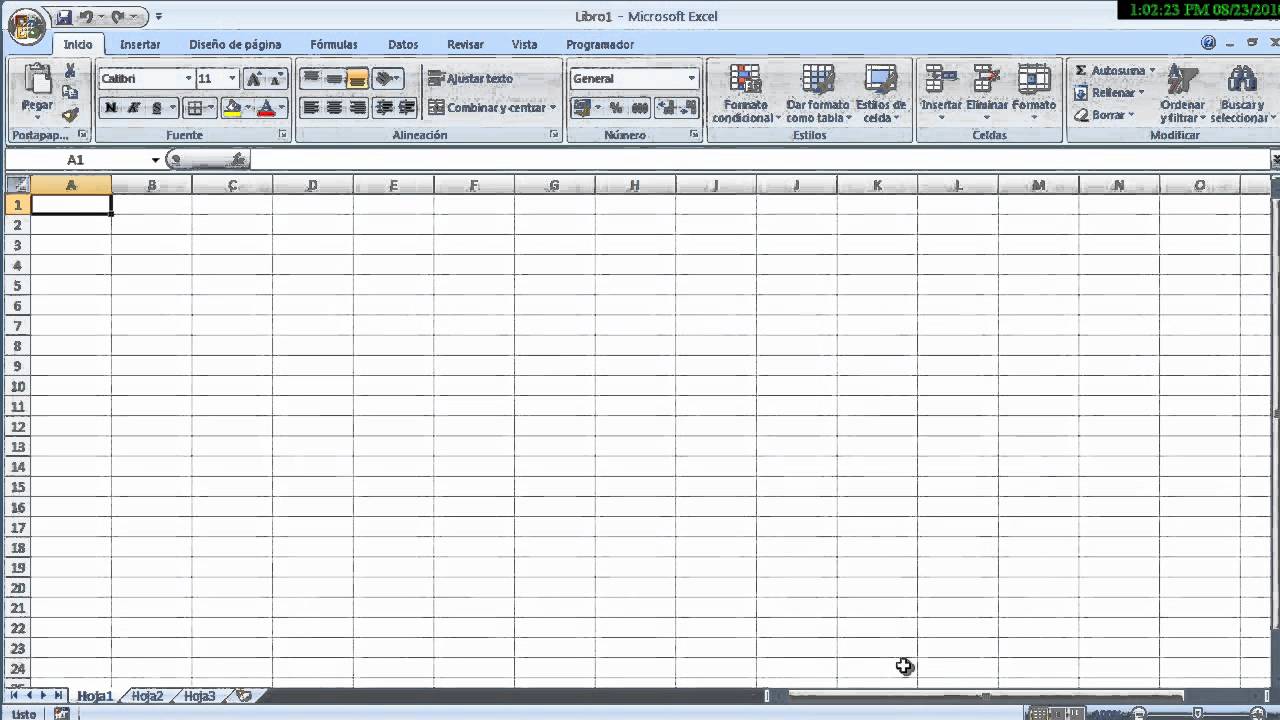Image resolution: width=1280 pixels, height=720 pixels.
Task: Open the General number format dropdown
Action: (691, 79)
